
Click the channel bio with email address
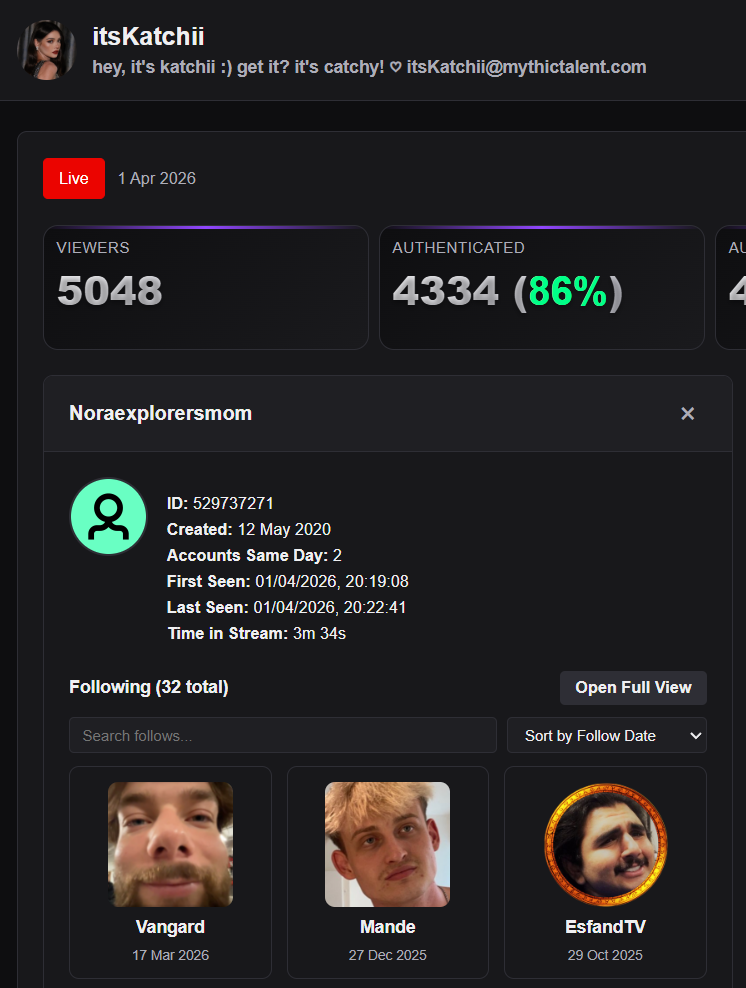point(369,67)
